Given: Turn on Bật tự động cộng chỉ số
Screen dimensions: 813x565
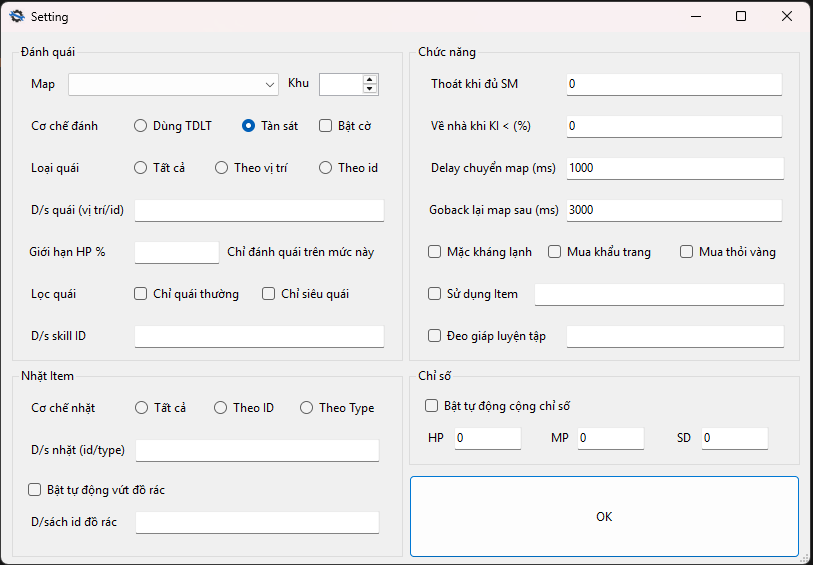Looking at the screenshot, I should tap(432, 406).
